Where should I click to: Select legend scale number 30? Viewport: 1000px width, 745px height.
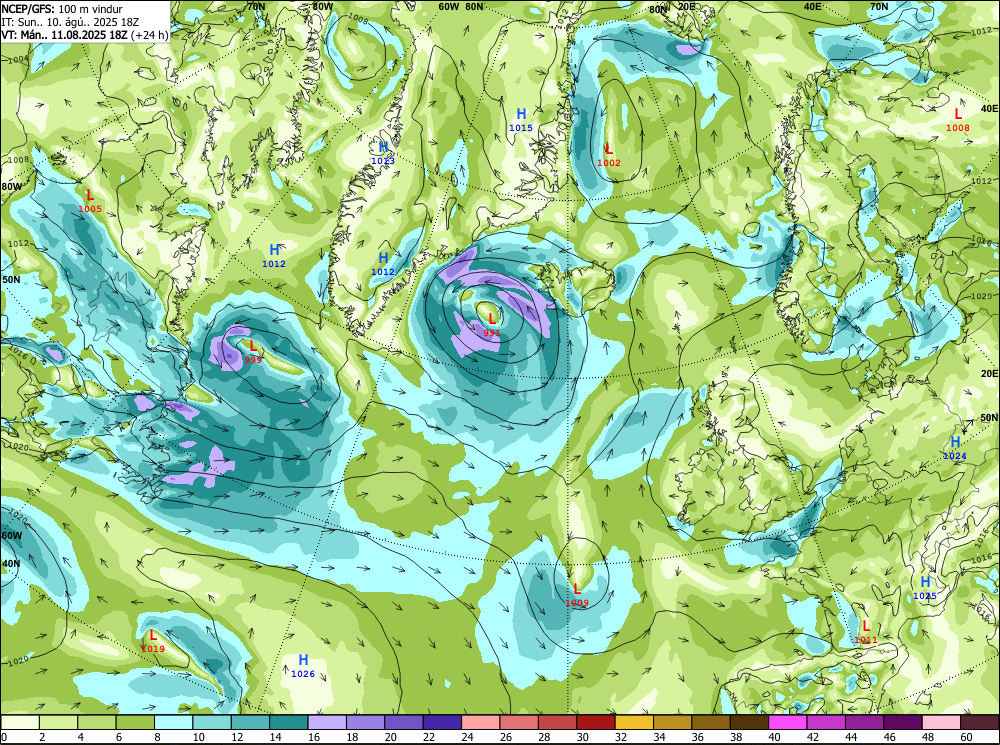[x=582, y=737]
